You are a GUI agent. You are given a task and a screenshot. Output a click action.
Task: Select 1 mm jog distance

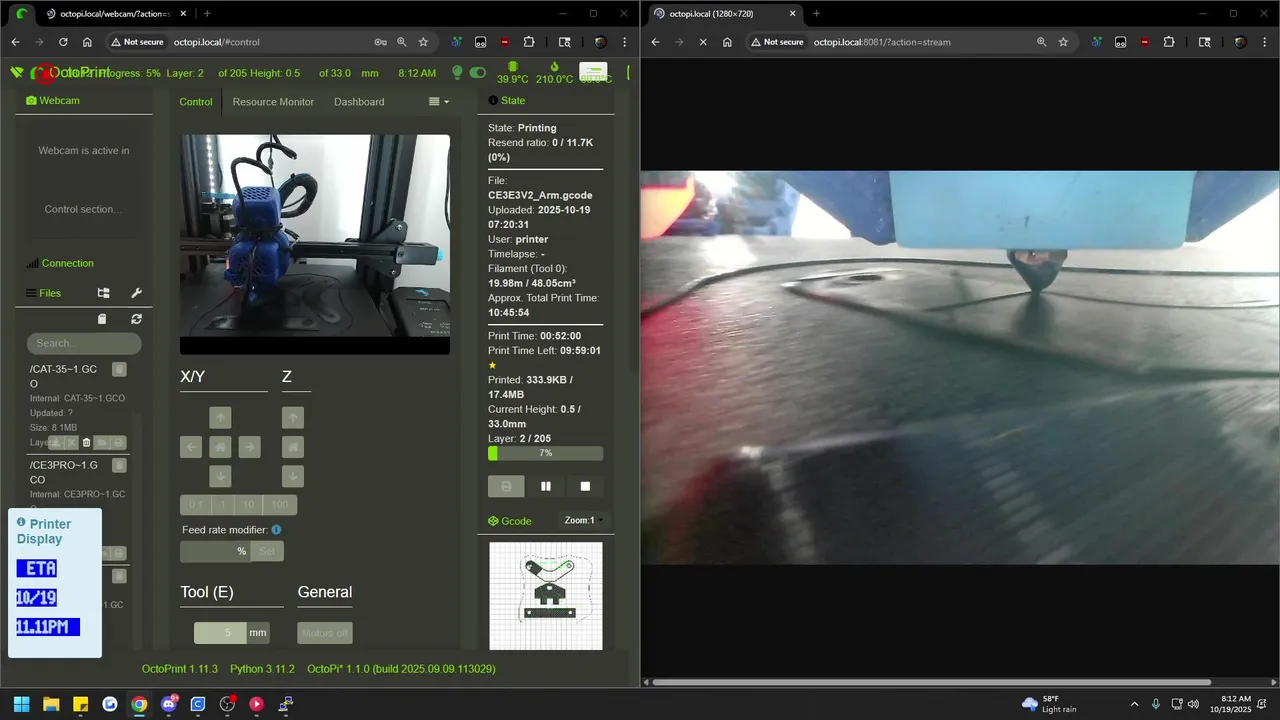coord(223,505)
